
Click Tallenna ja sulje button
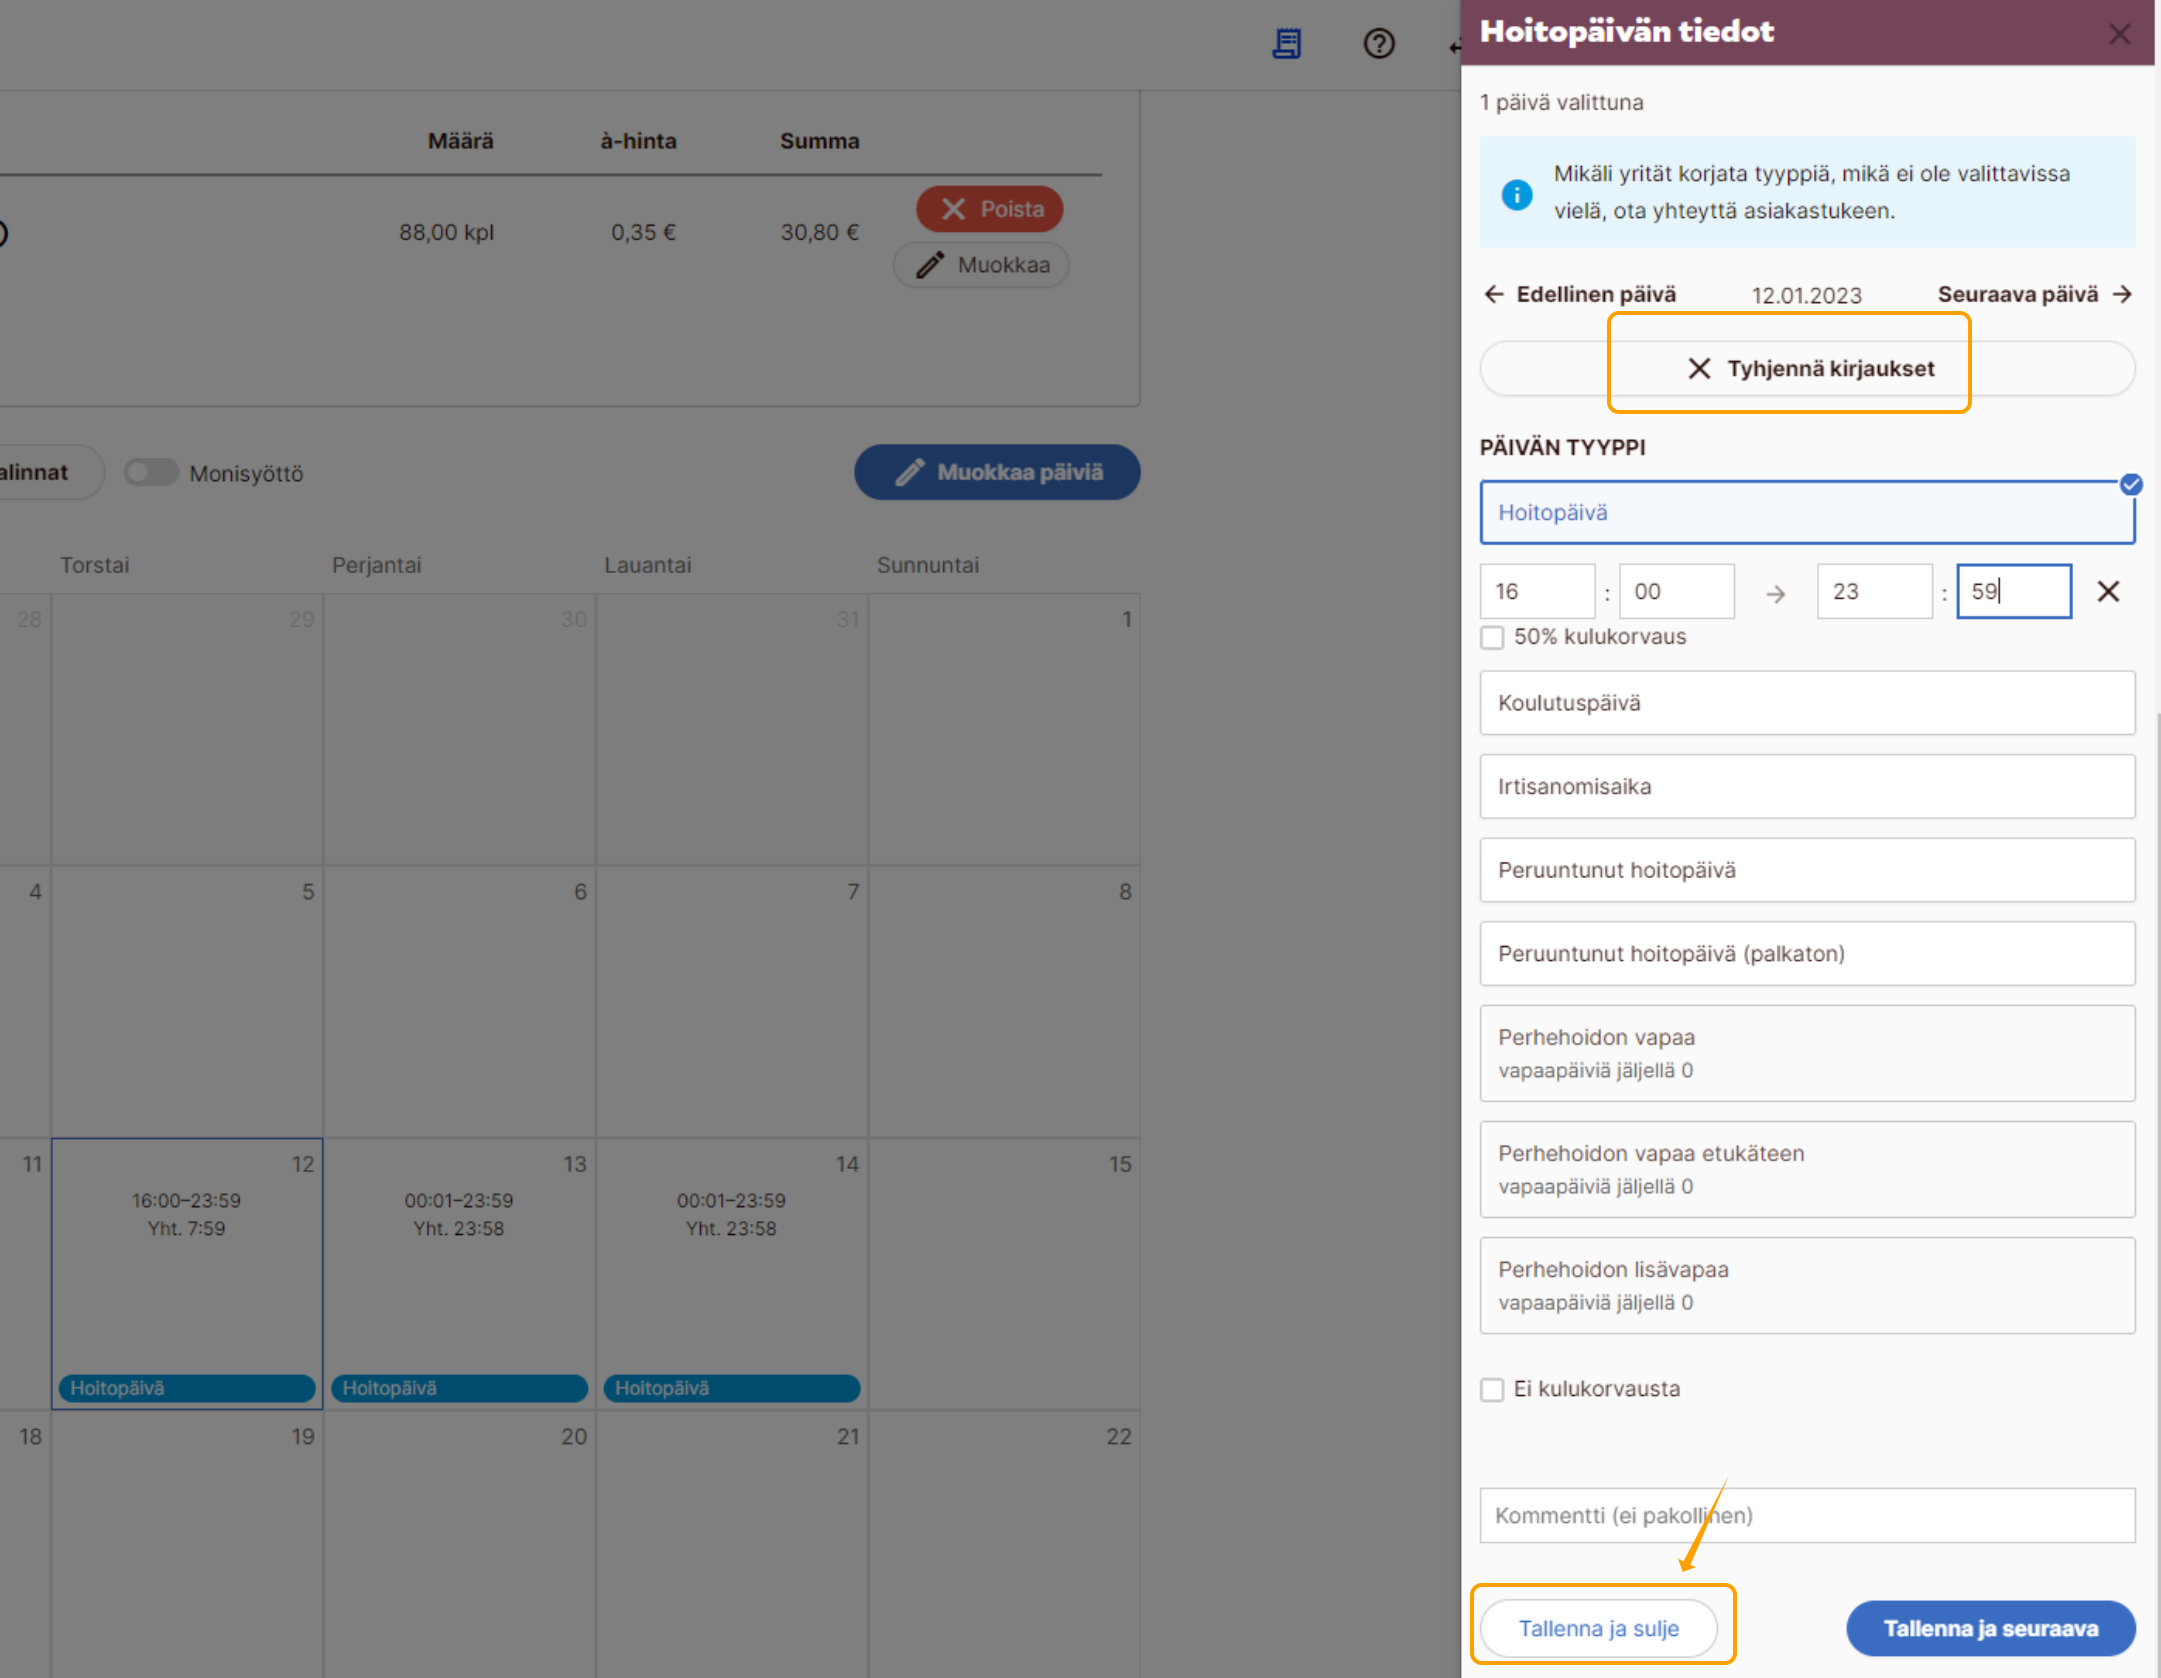point(1598,1628)
